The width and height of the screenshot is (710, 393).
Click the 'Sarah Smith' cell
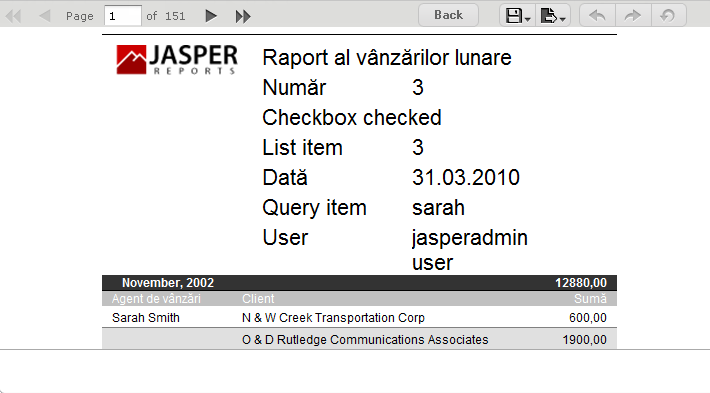coord(146,318)
